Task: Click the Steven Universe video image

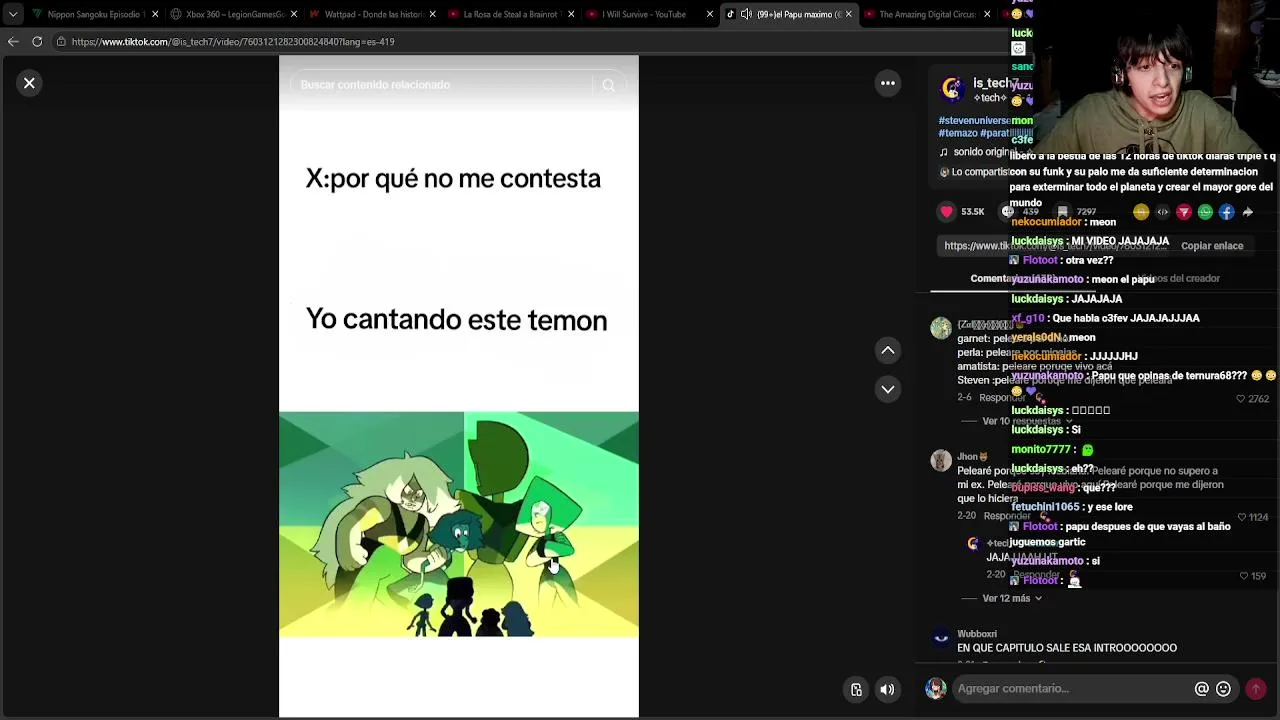Action: pyautogui.click(x=458, y=524)
